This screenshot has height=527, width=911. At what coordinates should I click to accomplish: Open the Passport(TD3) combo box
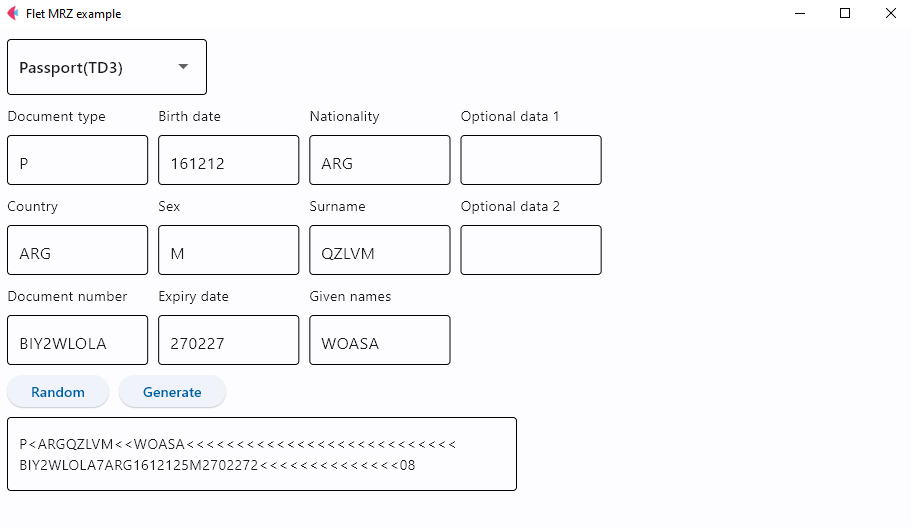(x=106, y=67)
